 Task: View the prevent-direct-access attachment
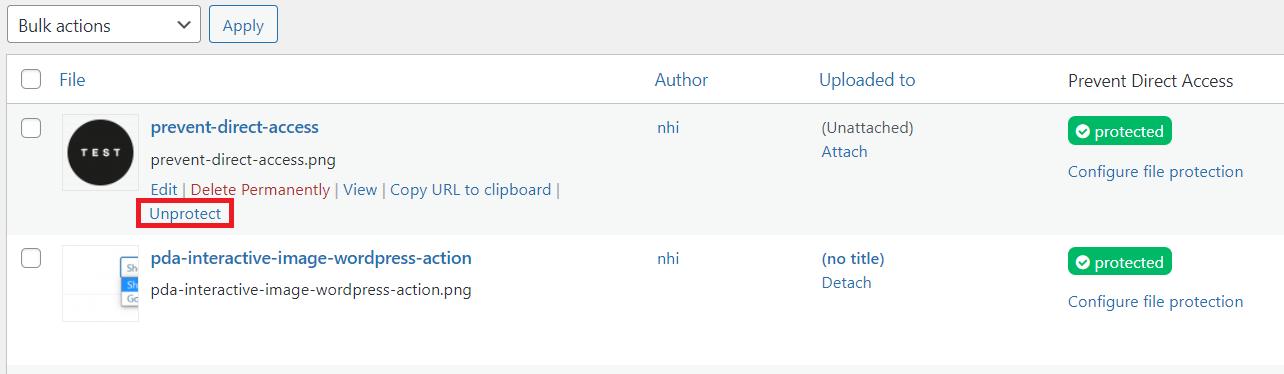(x=360, y=189)
